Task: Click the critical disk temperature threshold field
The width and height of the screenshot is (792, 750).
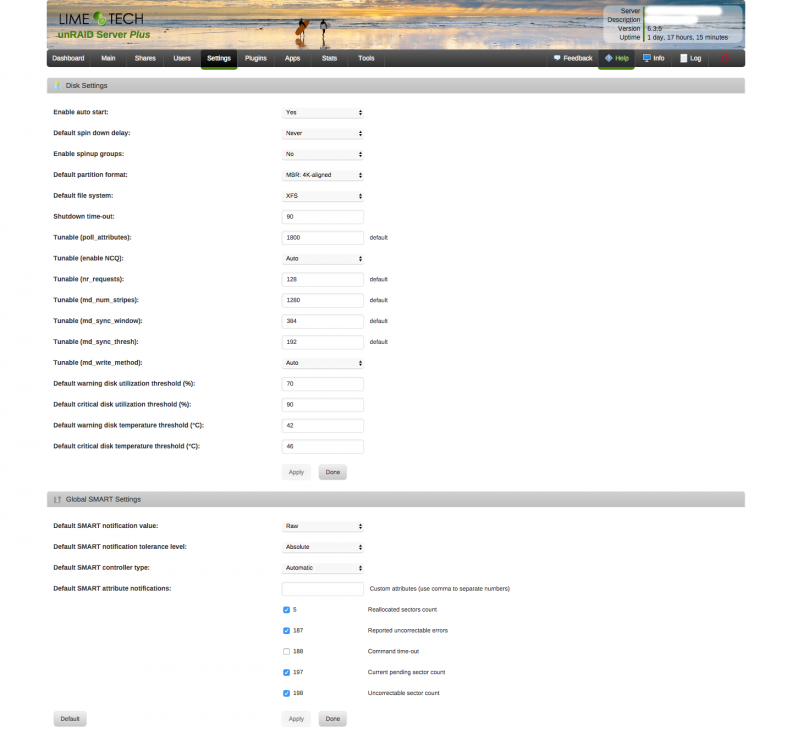Action: click(322, 446)
